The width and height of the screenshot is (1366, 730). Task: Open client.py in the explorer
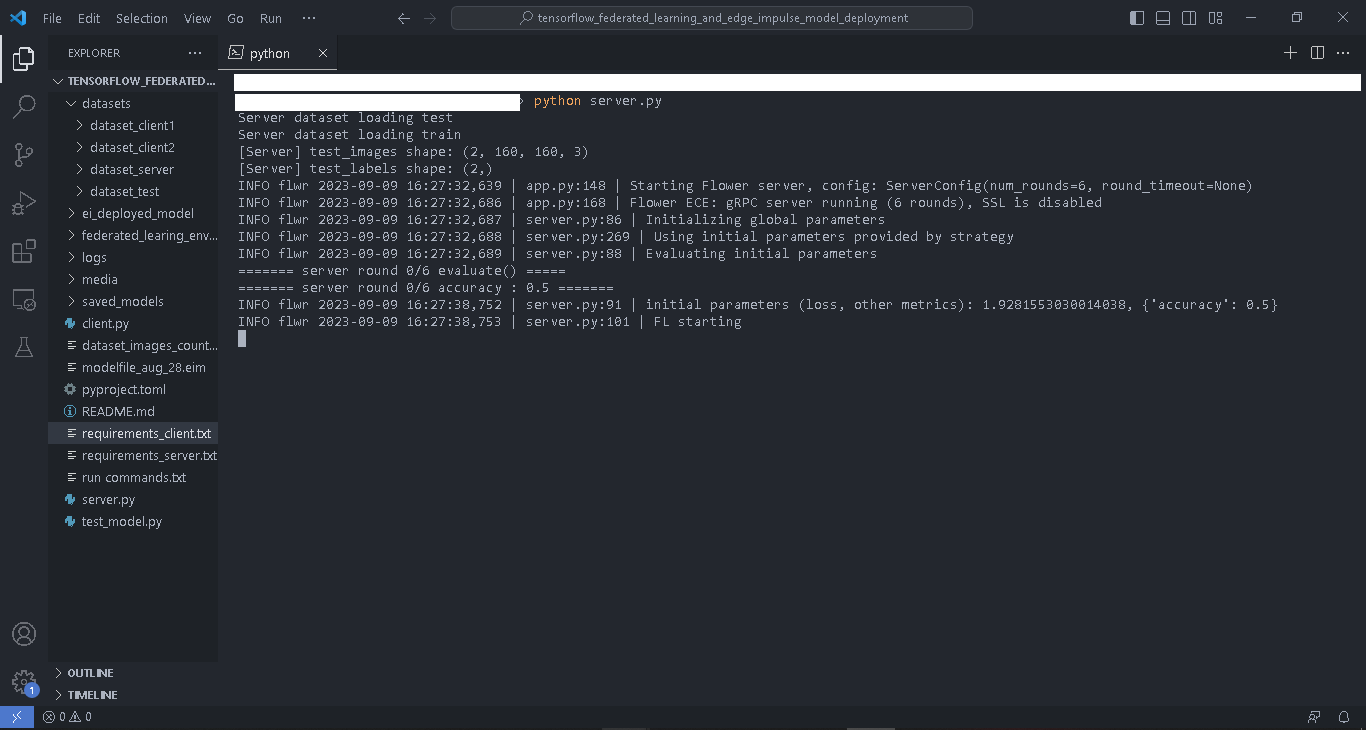click(133, 323)
